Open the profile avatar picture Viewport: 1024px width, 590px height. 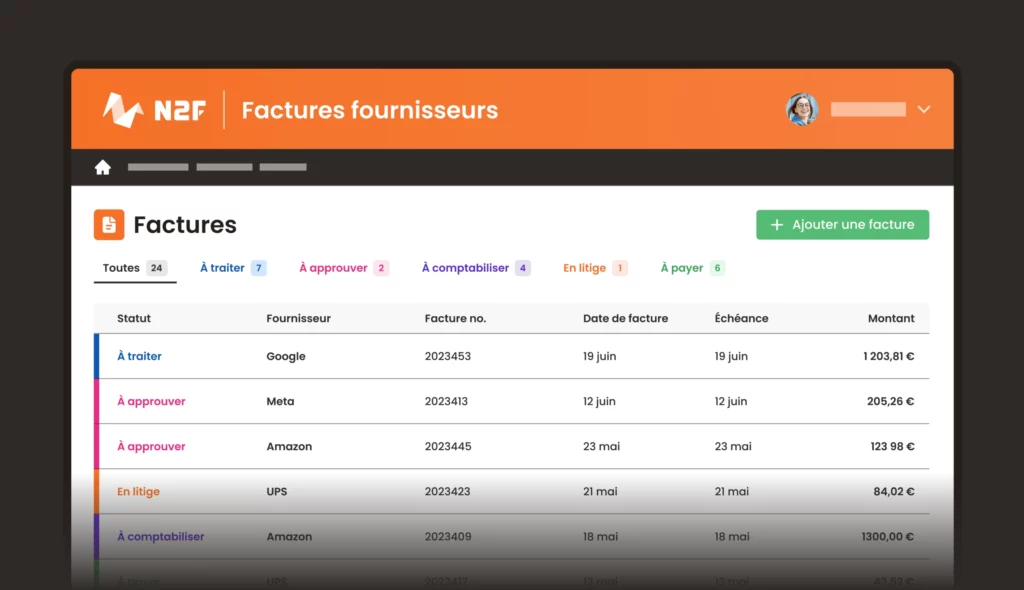coord(802,110)
